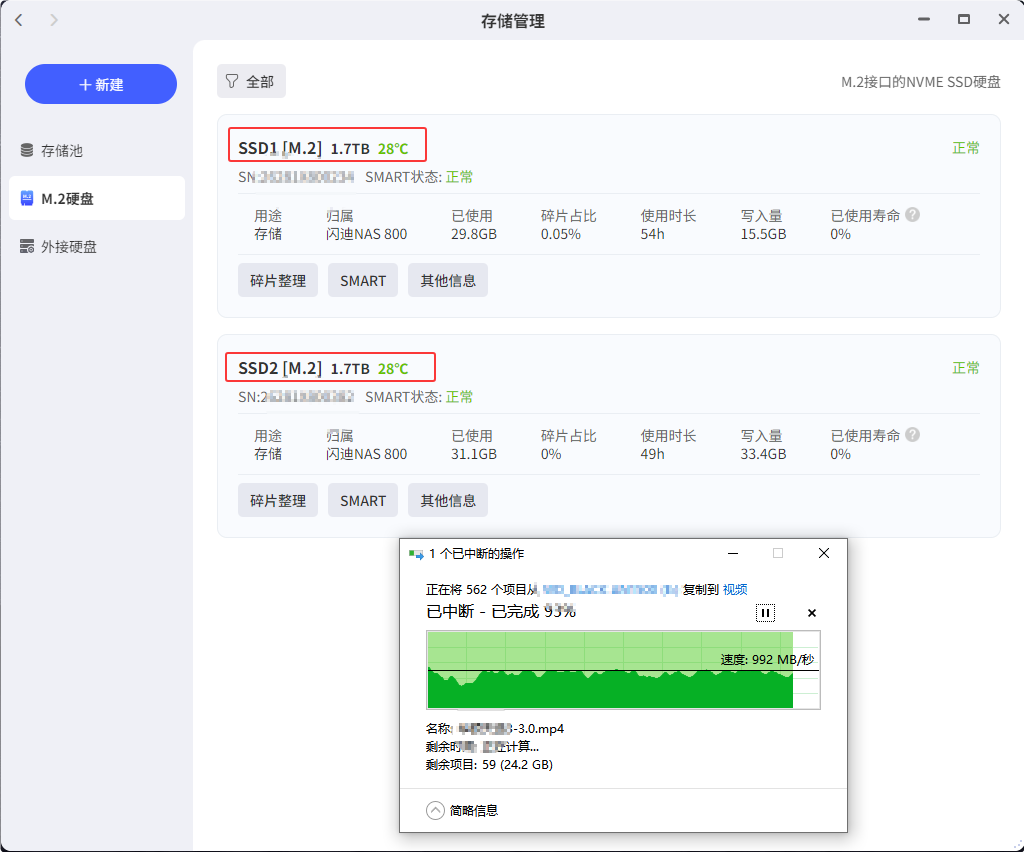
Task: Close the copy progress dialog
Action: tap(824, 554)
